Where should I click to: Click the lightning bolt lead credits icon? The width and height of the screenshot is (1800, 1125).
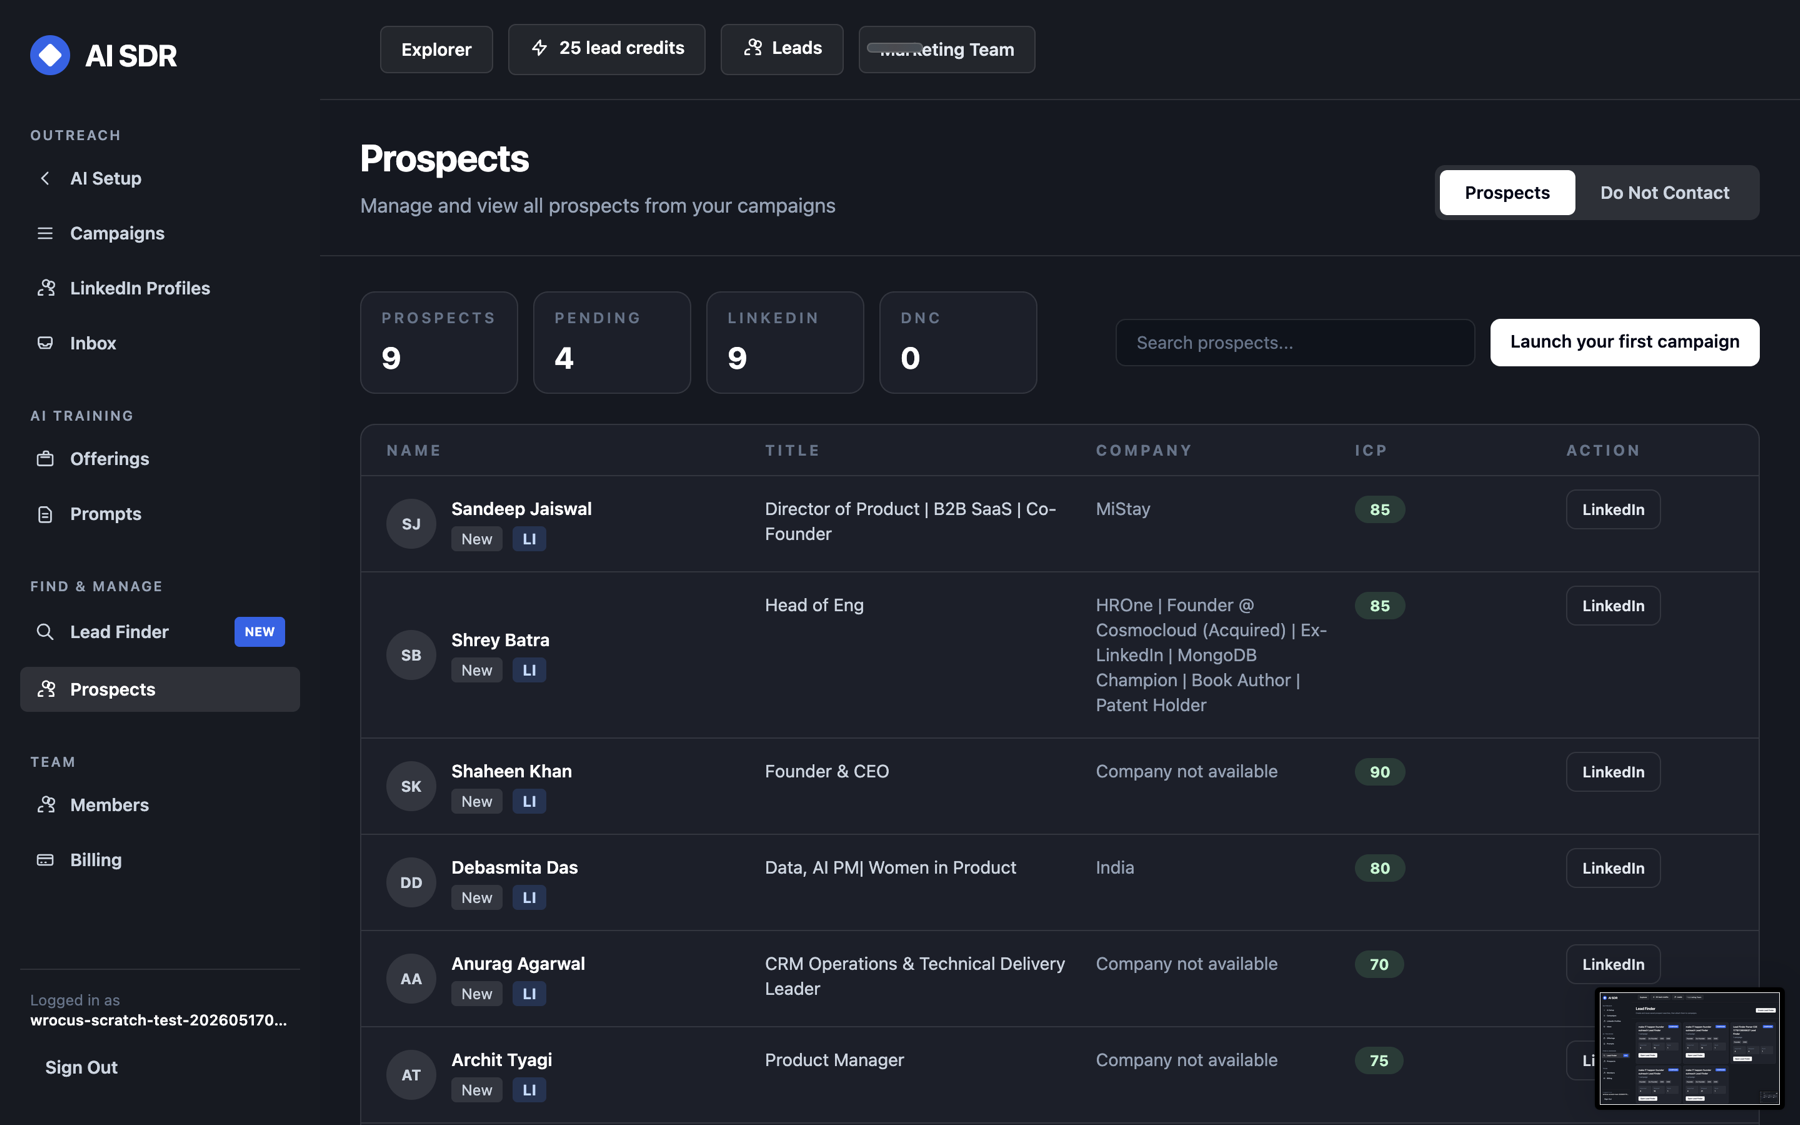(539, 48)
